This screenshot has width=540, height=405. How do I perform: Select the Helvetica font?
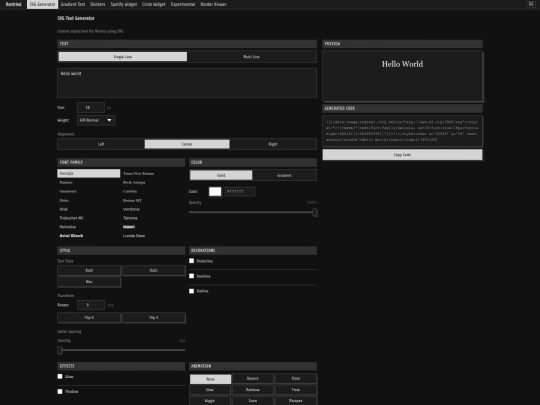pos(89,227)
